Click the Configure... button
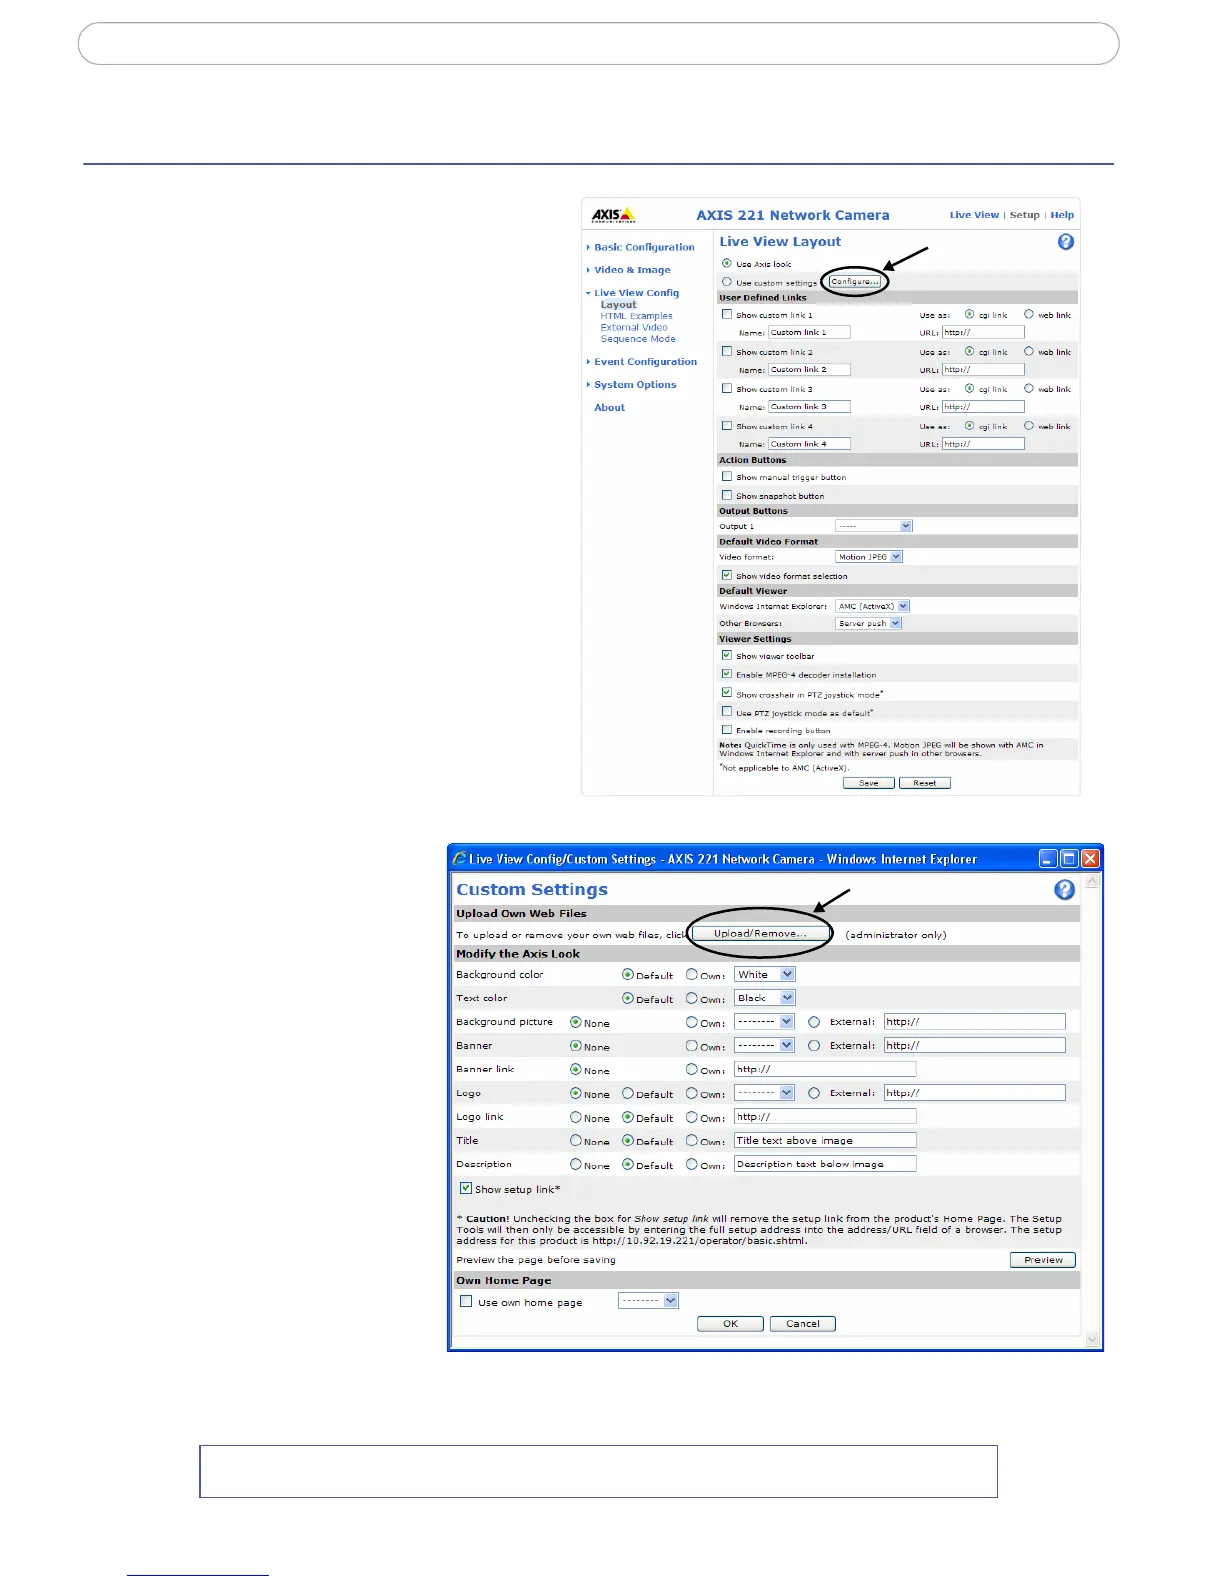Image resolution: width=1224 pixels, height=1584 pixels. (855, 282)
